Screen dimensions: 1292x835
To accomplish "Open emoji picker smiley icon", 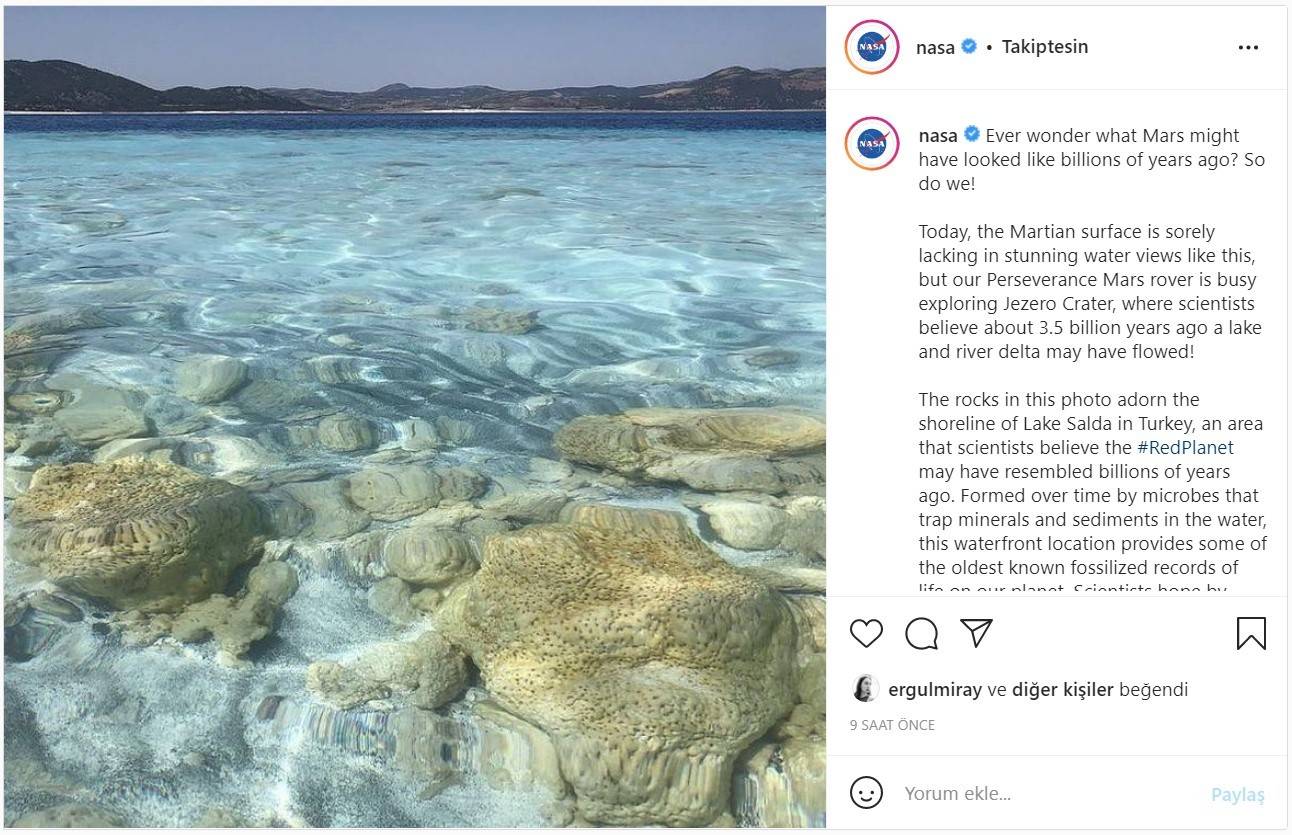I will click(x=866, y=793).
